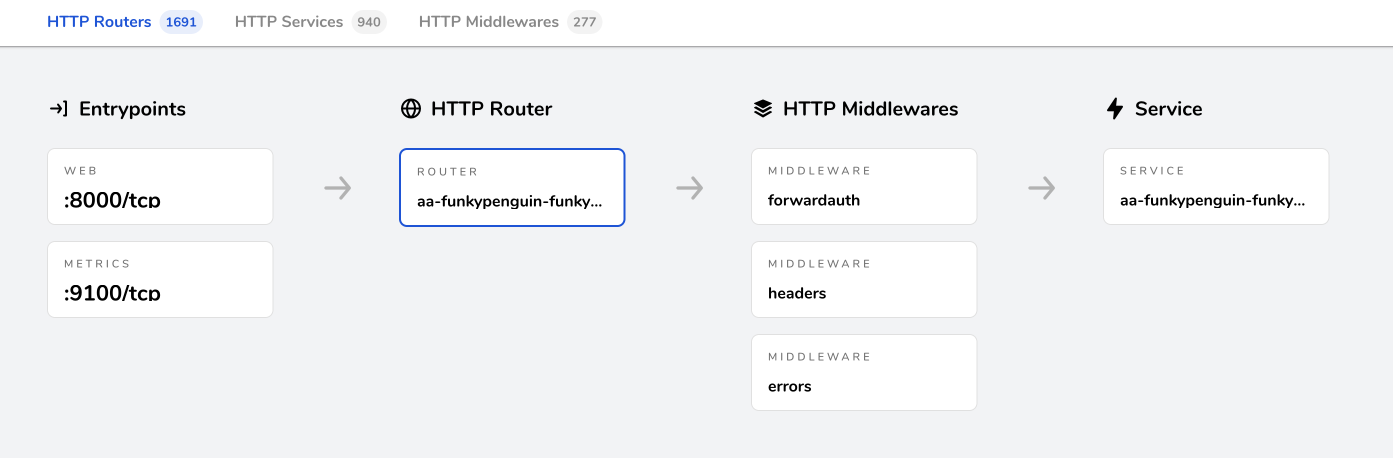
Task: Select the METRICS :9100/tcp entrypoint card
Action: [160, 280]
